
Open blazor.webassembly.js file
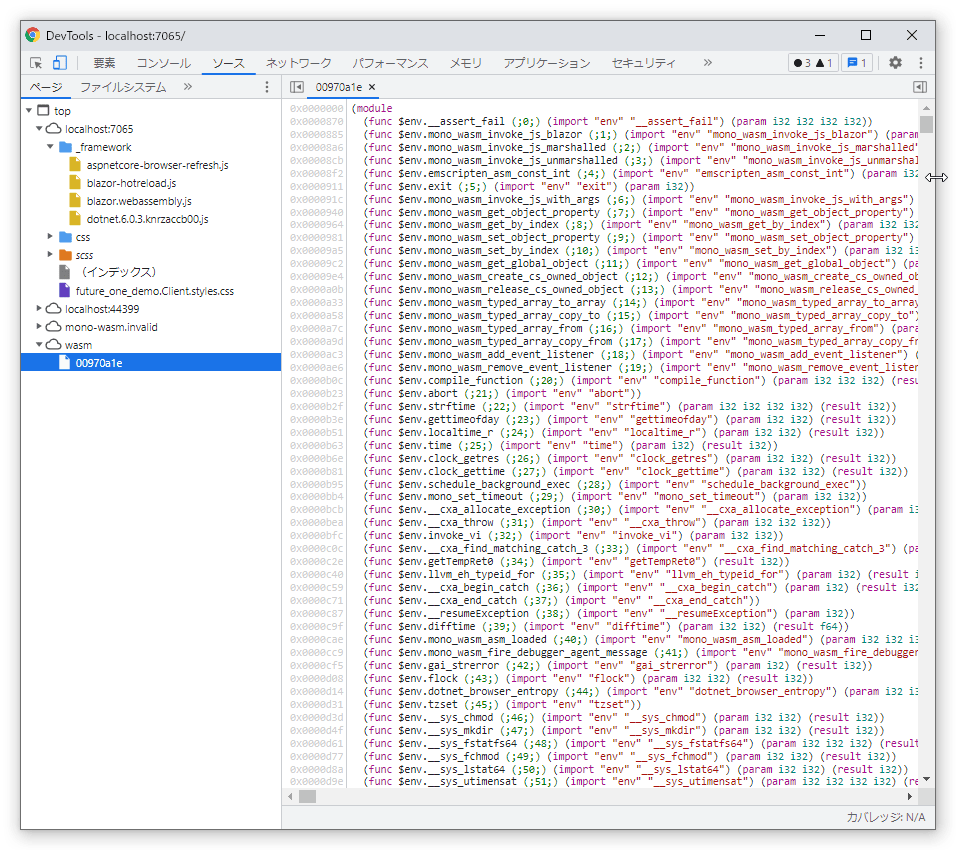[139, 201]
